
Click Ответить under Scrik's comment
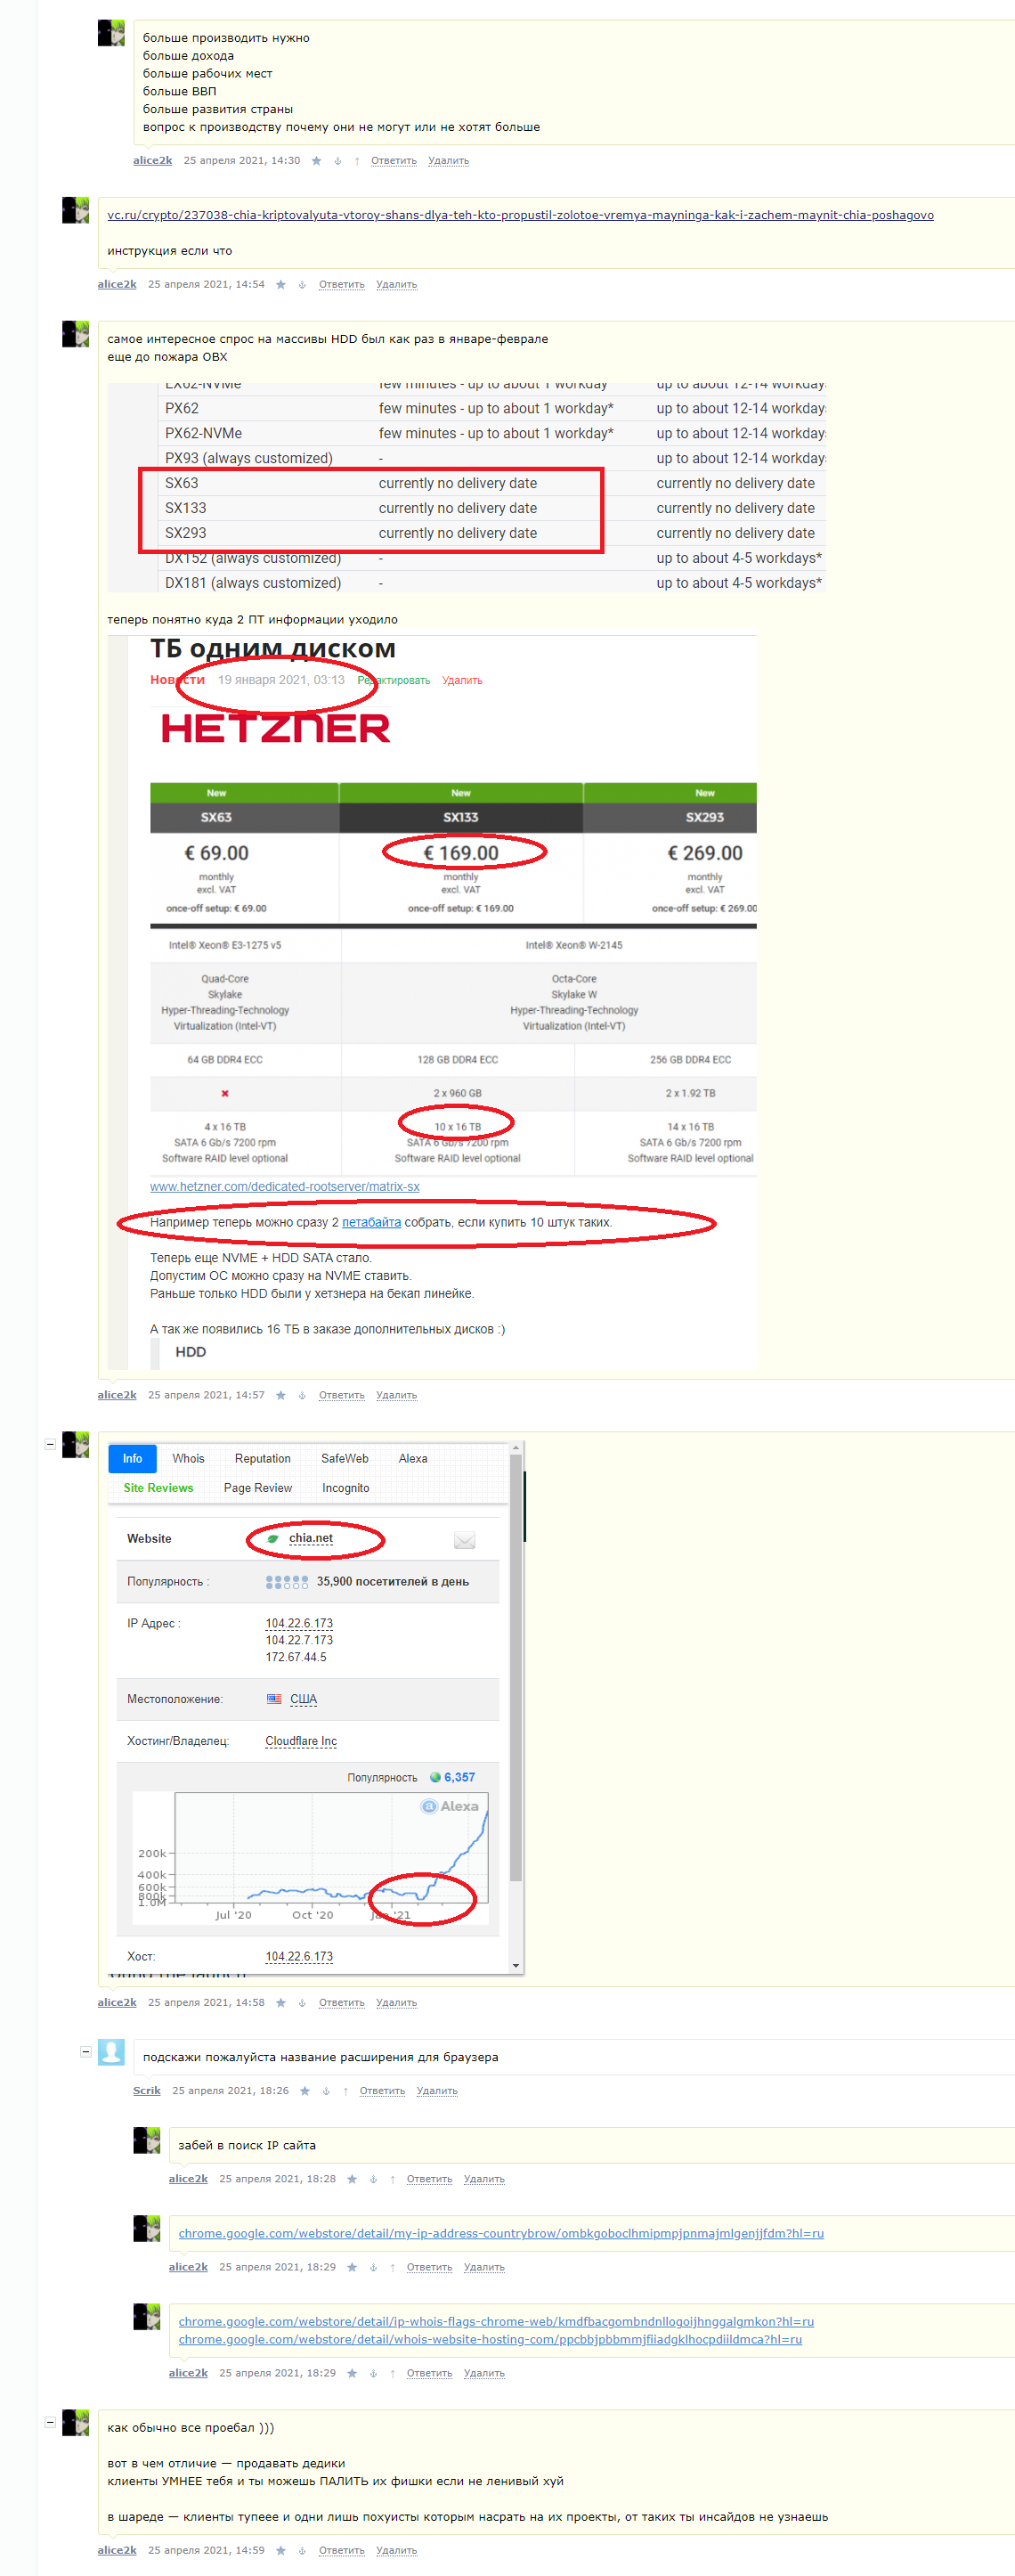coord(382,2091)
